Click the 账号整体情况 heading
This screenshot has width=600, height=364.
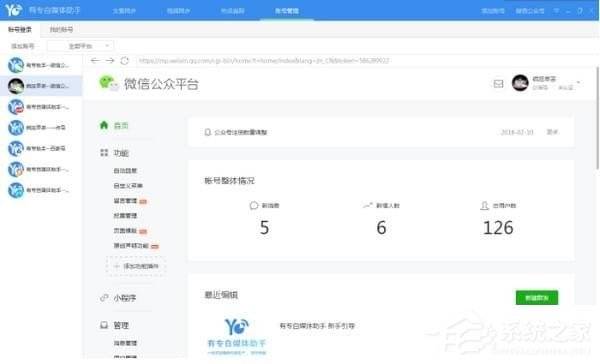230,180
